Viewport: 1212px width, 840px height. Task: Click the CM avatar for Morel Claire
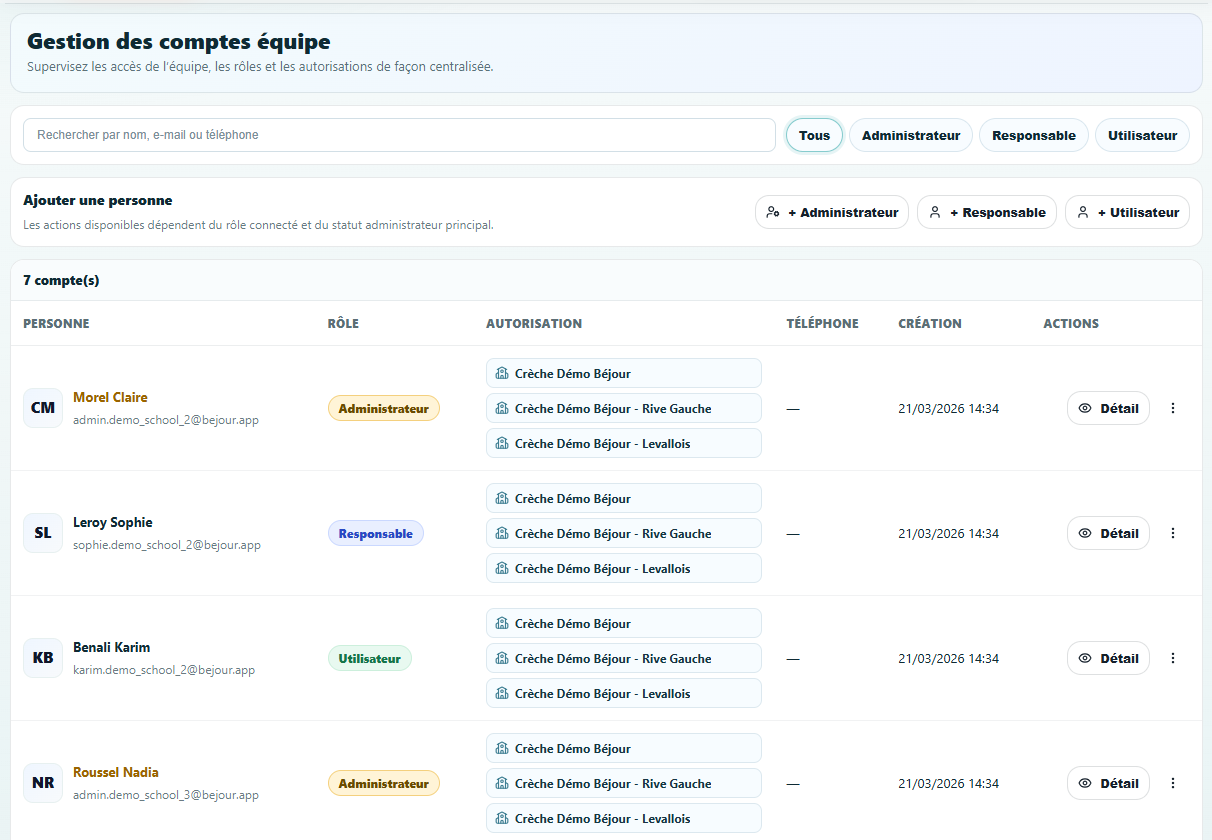(x=43, y=408)
